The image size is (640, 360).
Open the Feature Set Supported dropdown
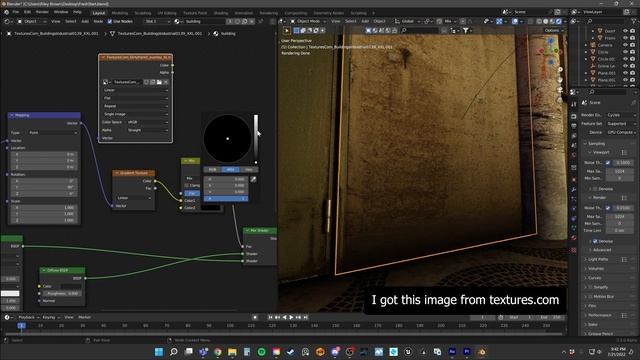pyautogui.click(x=620, y=124)
